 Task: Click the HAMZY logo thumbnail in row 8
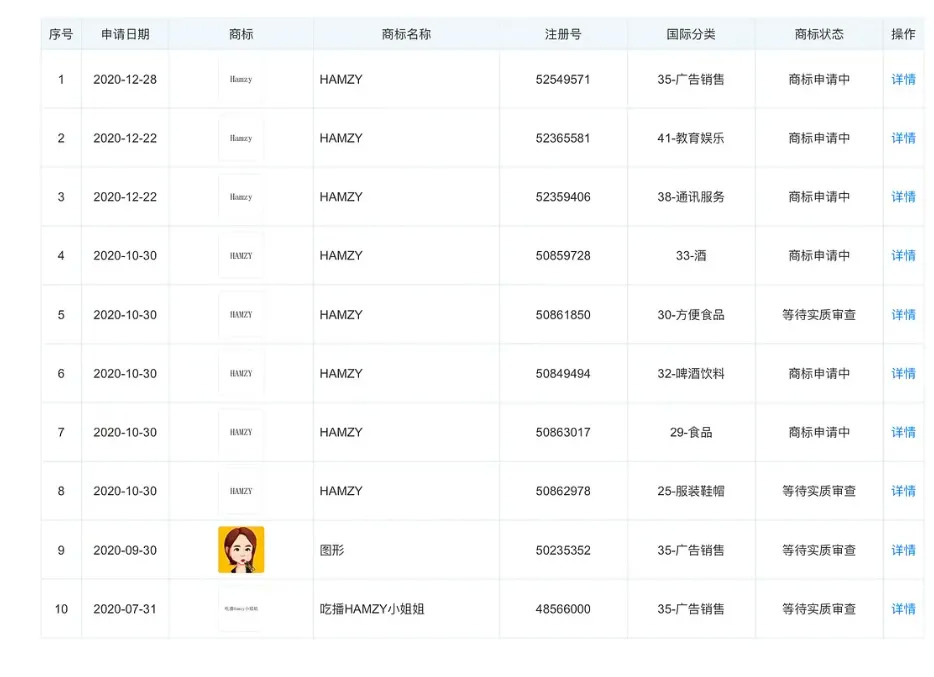pos(241,491)
